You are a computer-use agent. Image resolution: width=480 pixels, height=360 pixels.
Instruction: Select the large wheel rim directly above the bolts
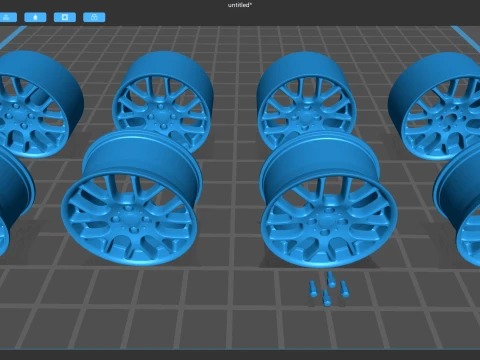tap(328, 200)
